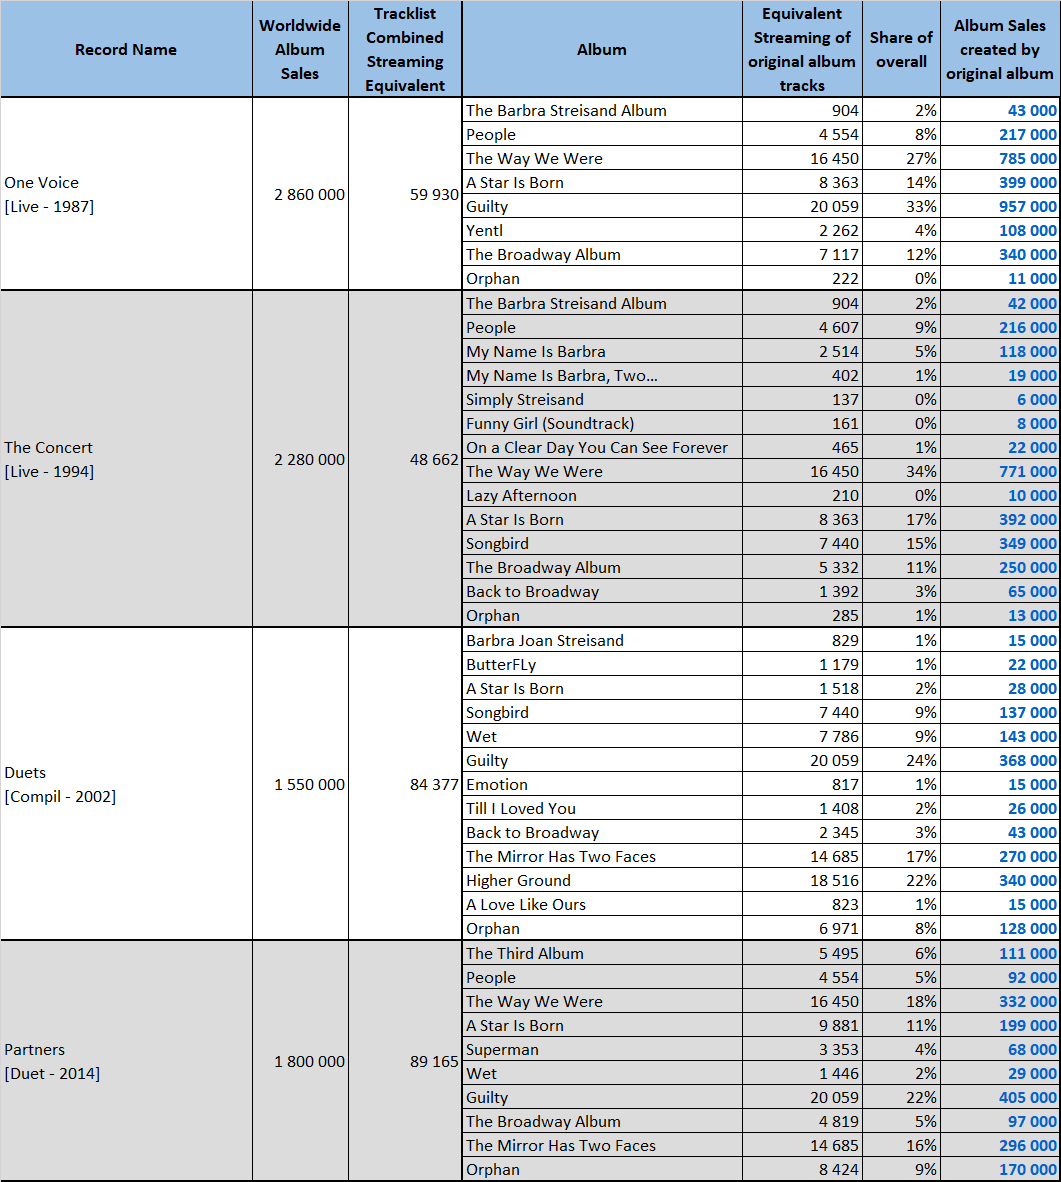1061x1182 pixels.
Task: Select the 'Superman' album cell
Action: tap(602, 1049)
